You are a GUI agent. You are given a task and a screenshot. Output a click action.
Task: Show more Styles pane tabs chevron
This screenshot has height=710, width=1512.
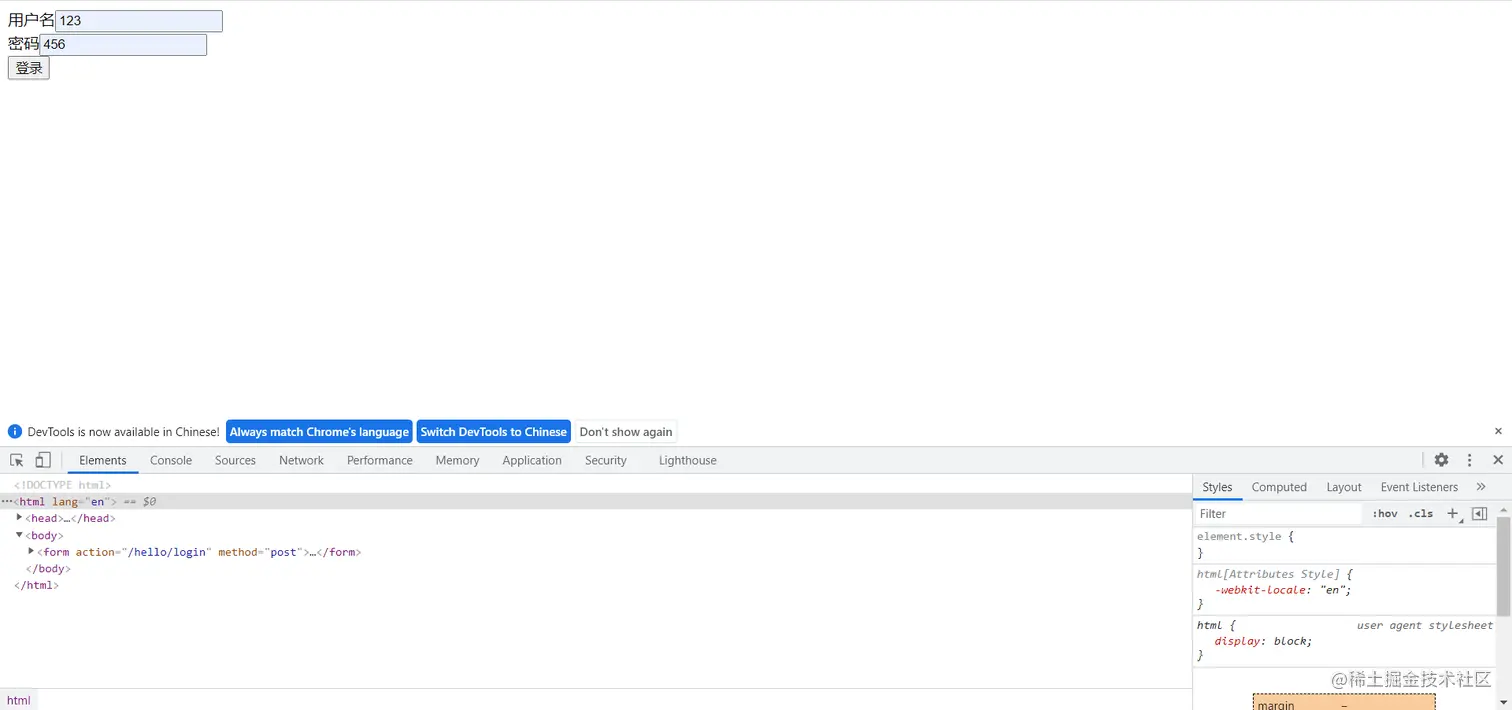click(x=1481, y=487)
